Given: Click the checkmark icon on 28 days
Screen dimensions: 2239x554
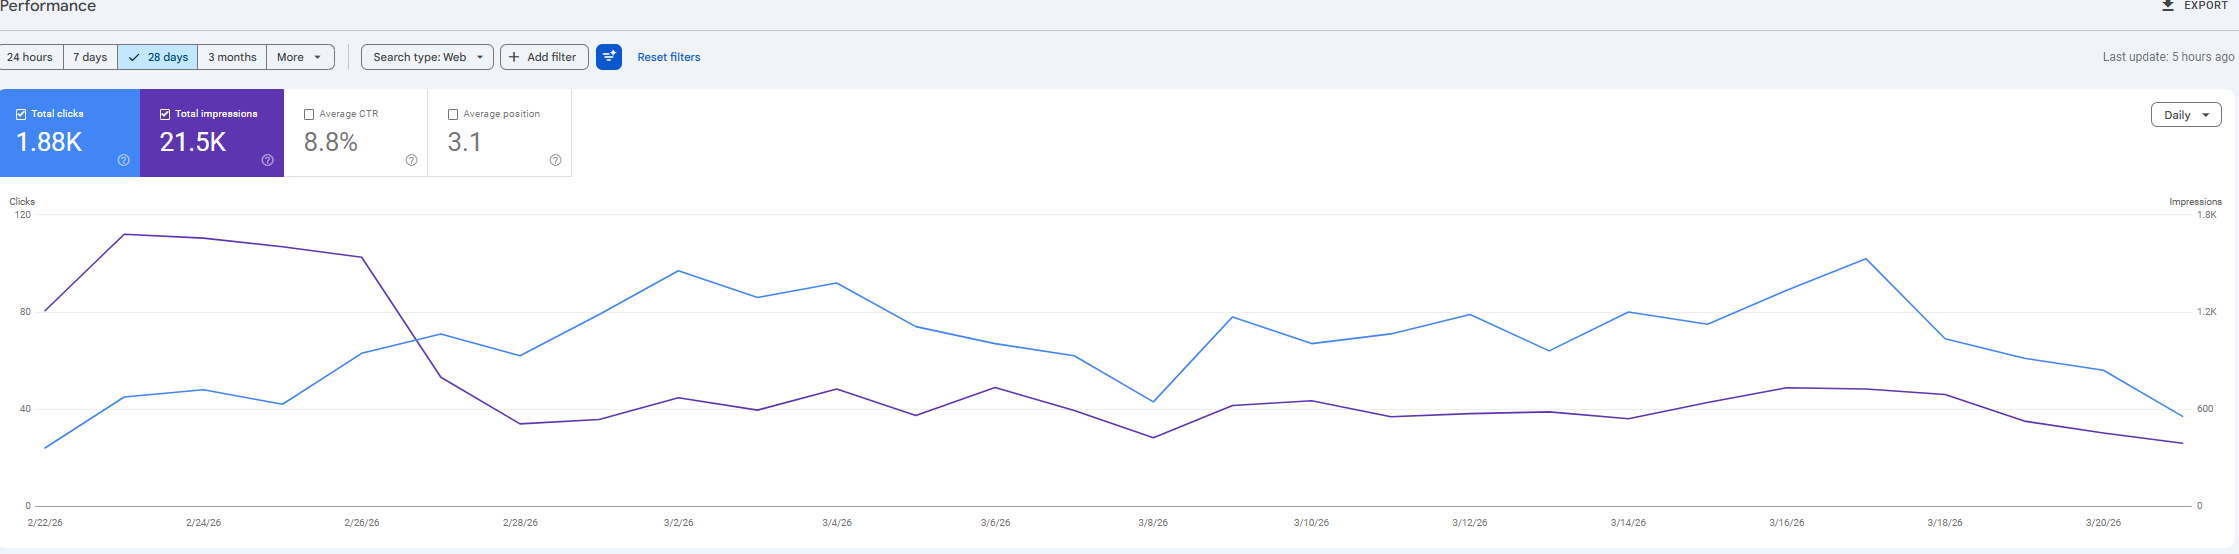Looking at the screenshot, I should pos(134,57).
